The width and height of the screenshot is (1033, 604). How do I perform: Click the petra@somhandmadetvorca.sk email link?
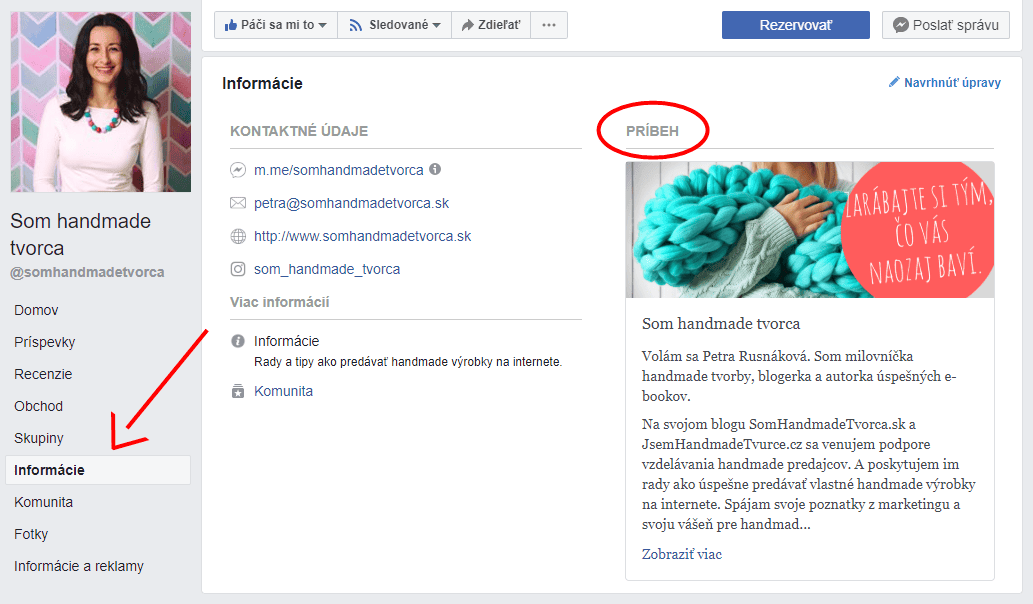pyautogui.click(x=351, y=203)
